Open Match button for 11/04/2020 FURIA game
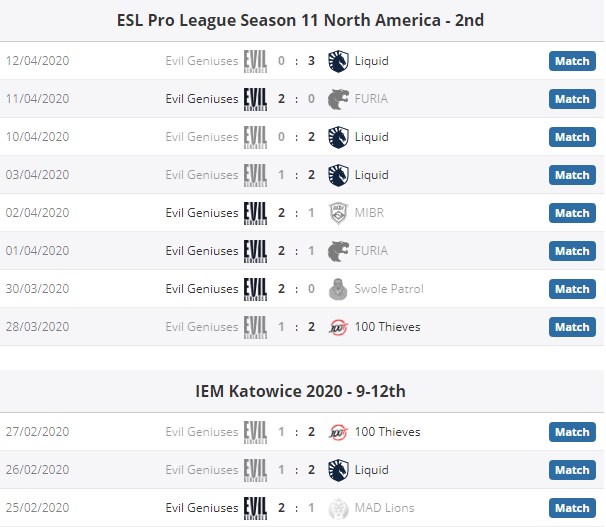 (572, 99)
